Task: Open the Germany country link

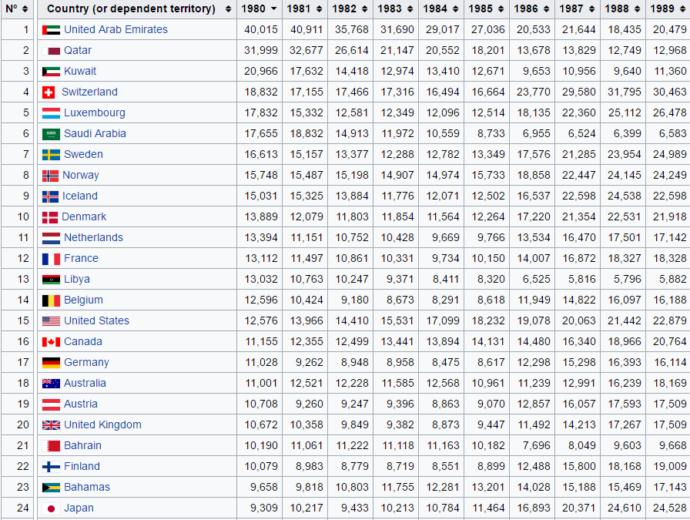Action: (86, 363)
